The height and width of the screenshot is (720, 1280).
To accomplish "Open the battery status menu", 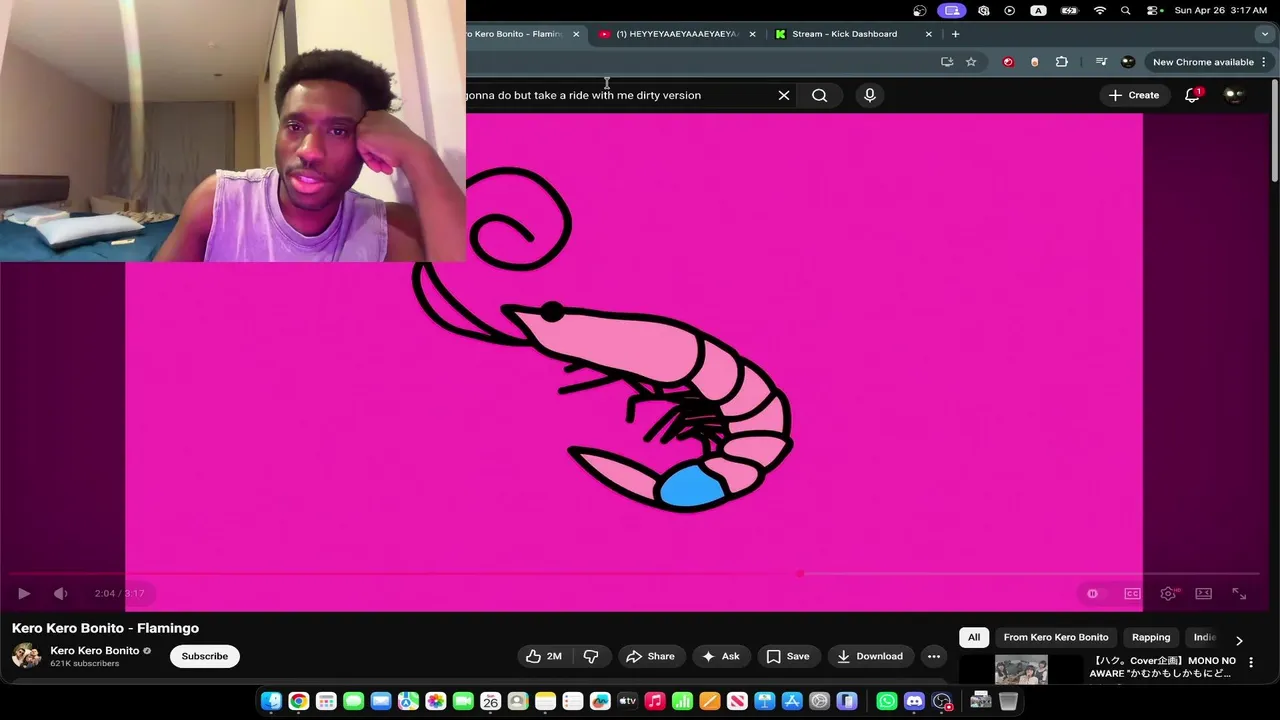I will [x=1069, y=10].
